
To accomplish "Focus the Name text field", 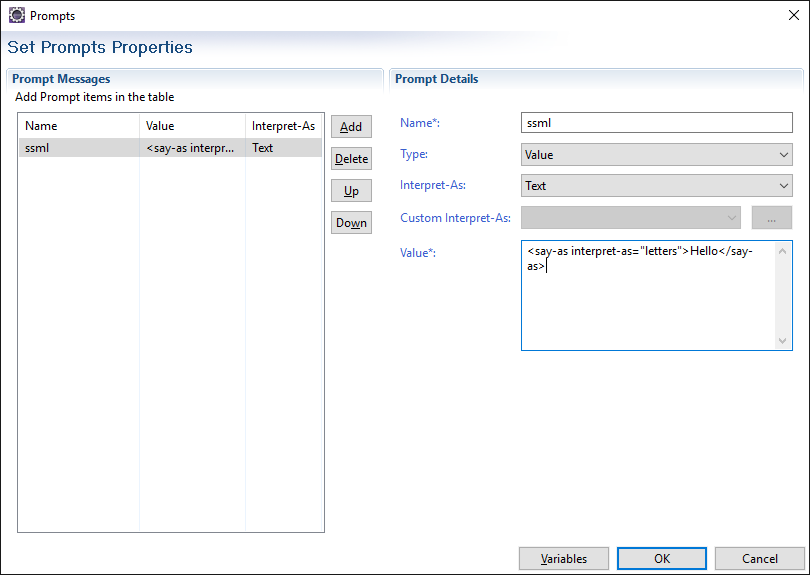I will click(x=656, y=123).
